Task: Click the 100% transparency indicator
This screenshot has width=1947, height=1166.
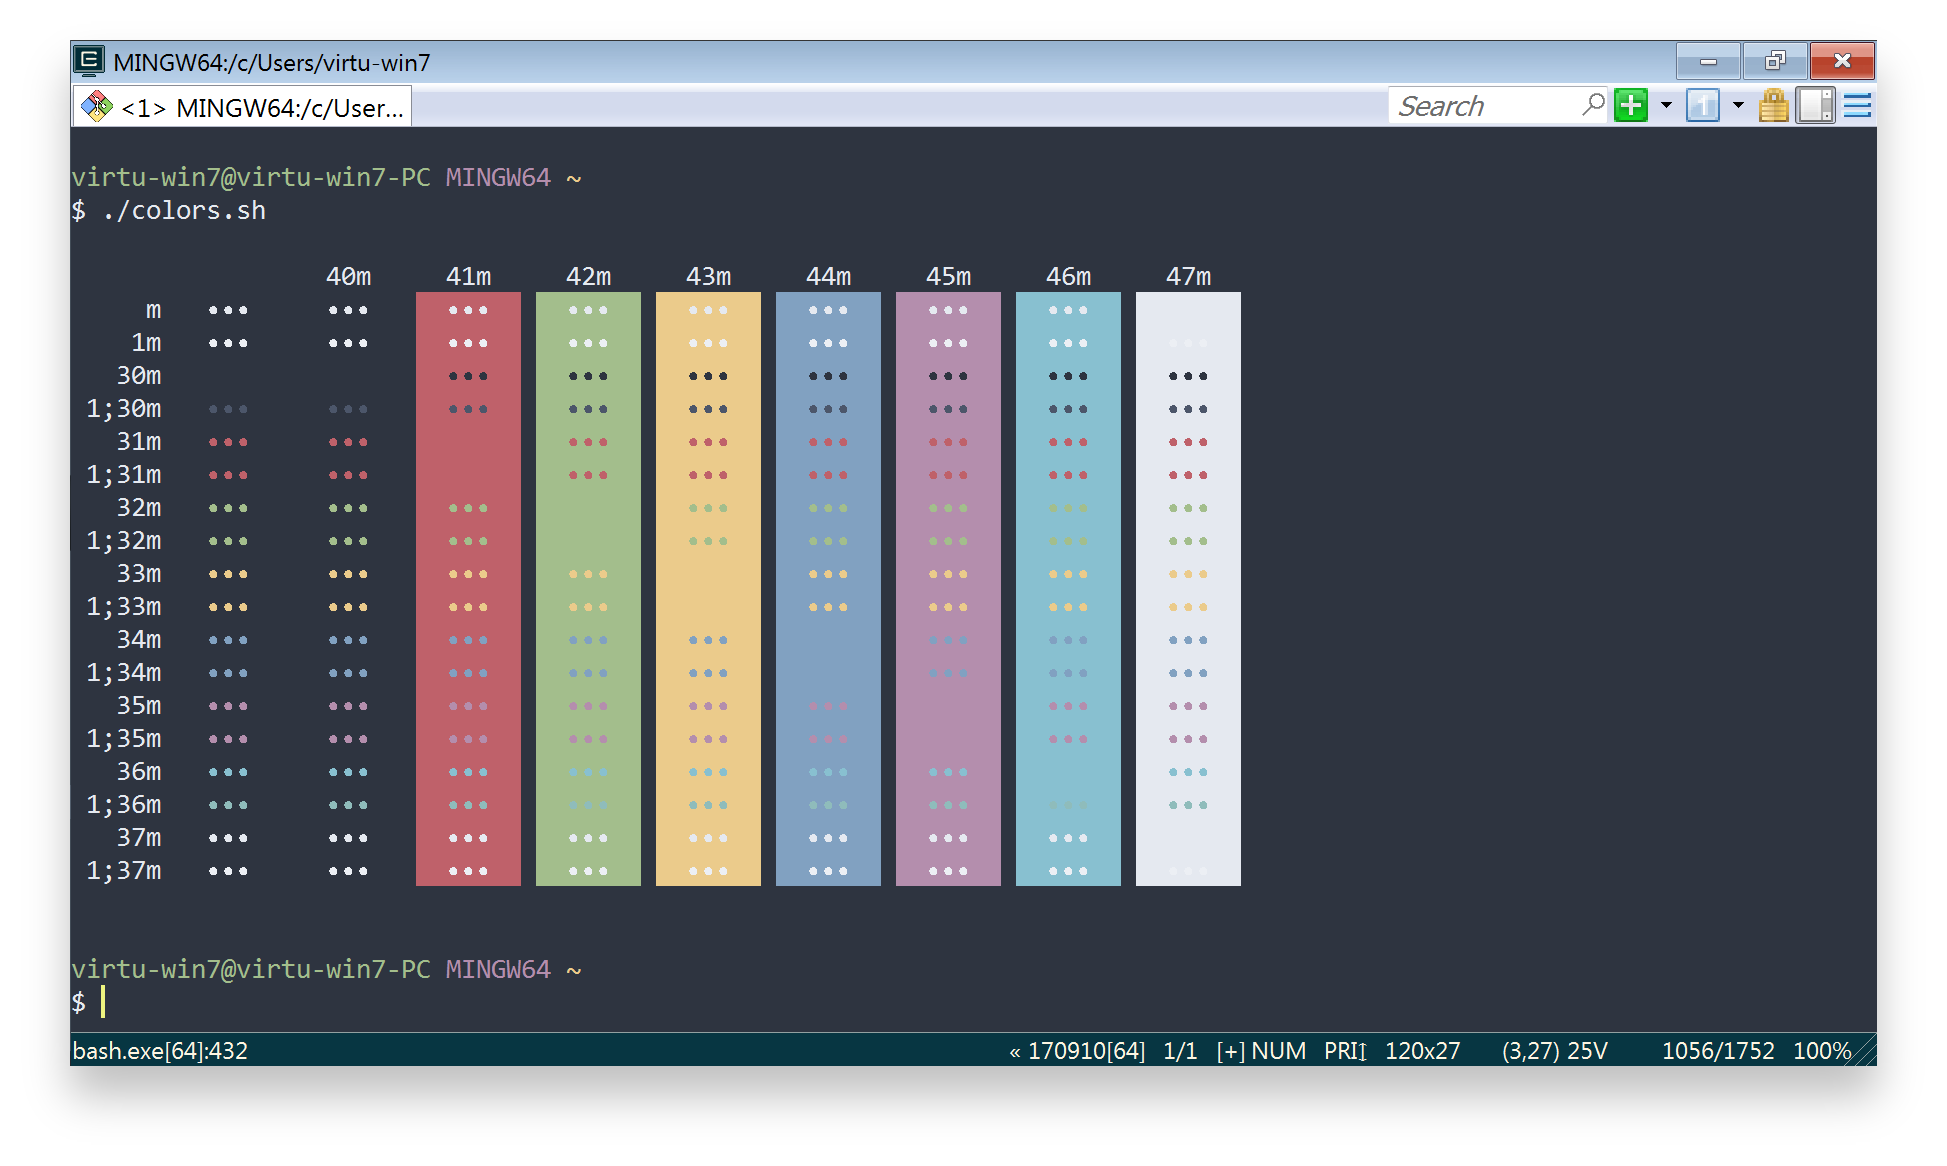Action: pyautogui.click(x=1822, y=1051)
